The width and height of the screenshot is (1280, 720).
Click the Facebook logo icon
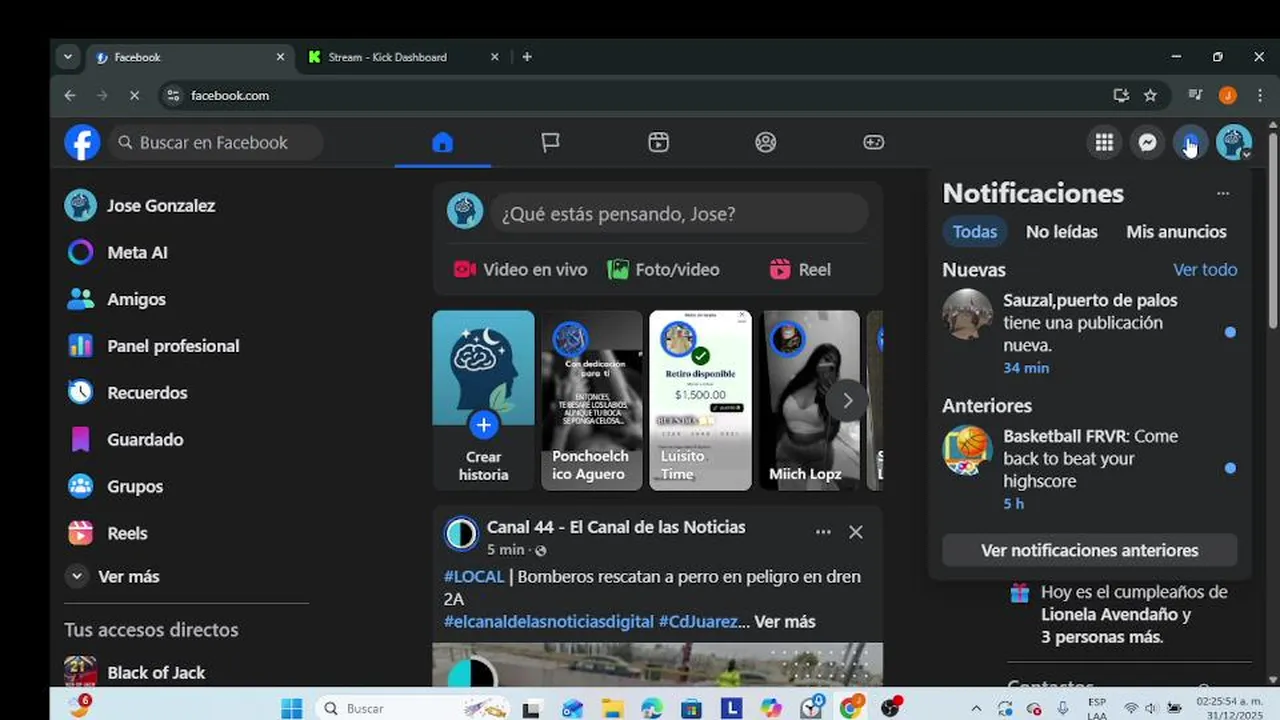(82, 142)
